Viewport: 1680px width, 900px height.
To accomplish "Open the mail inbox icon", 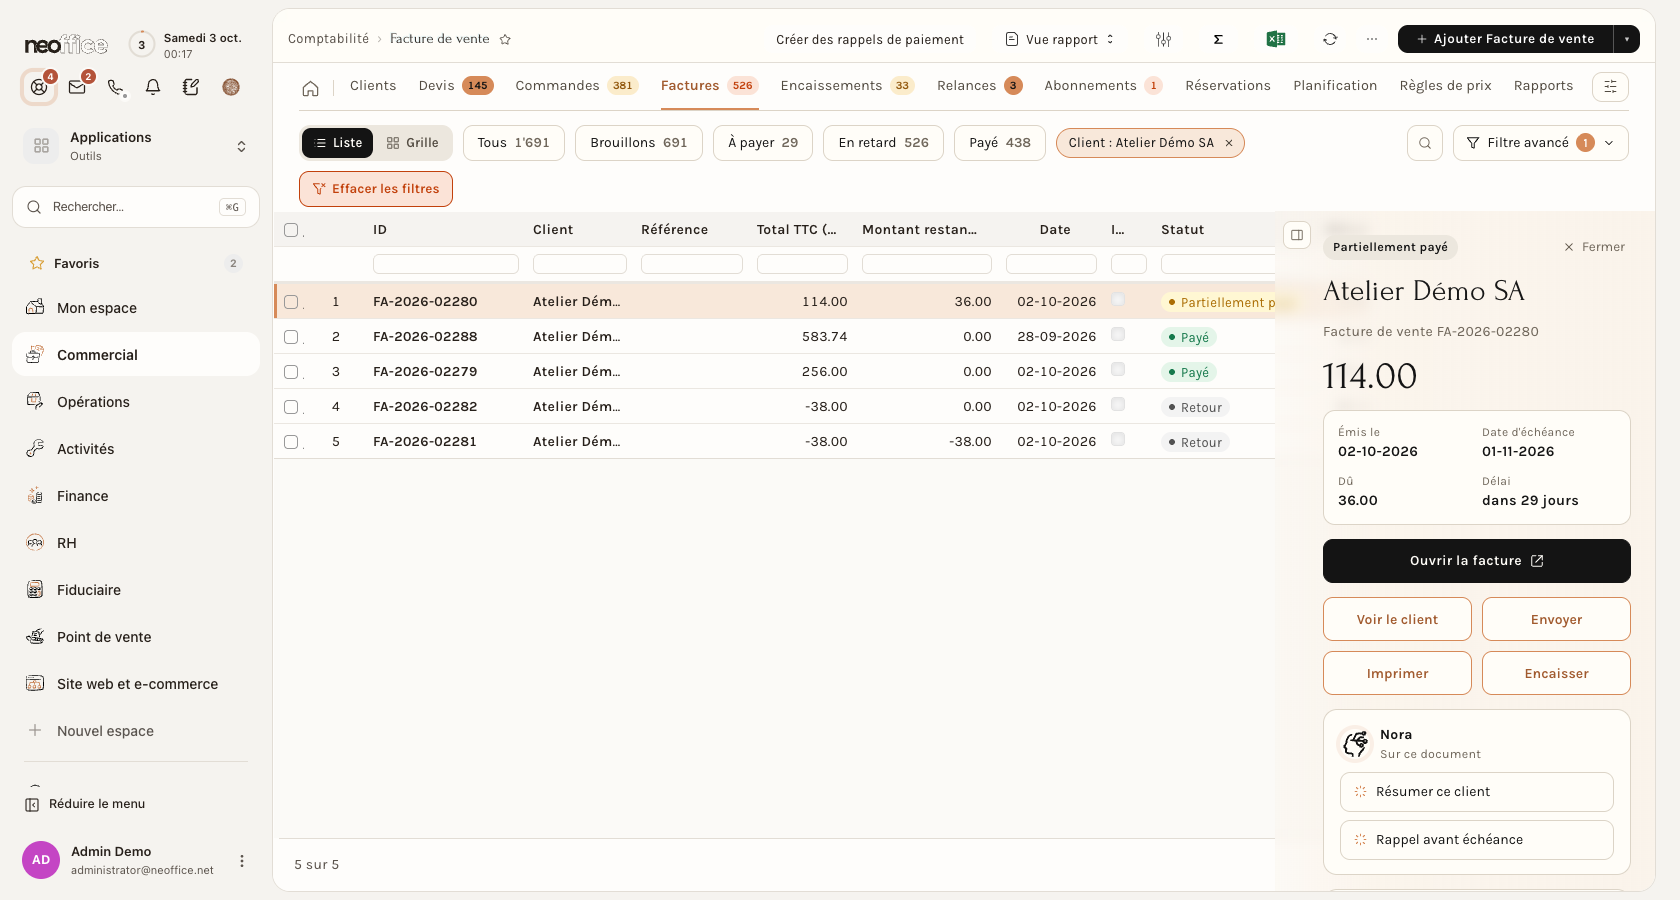I will (x=77, y=87).
